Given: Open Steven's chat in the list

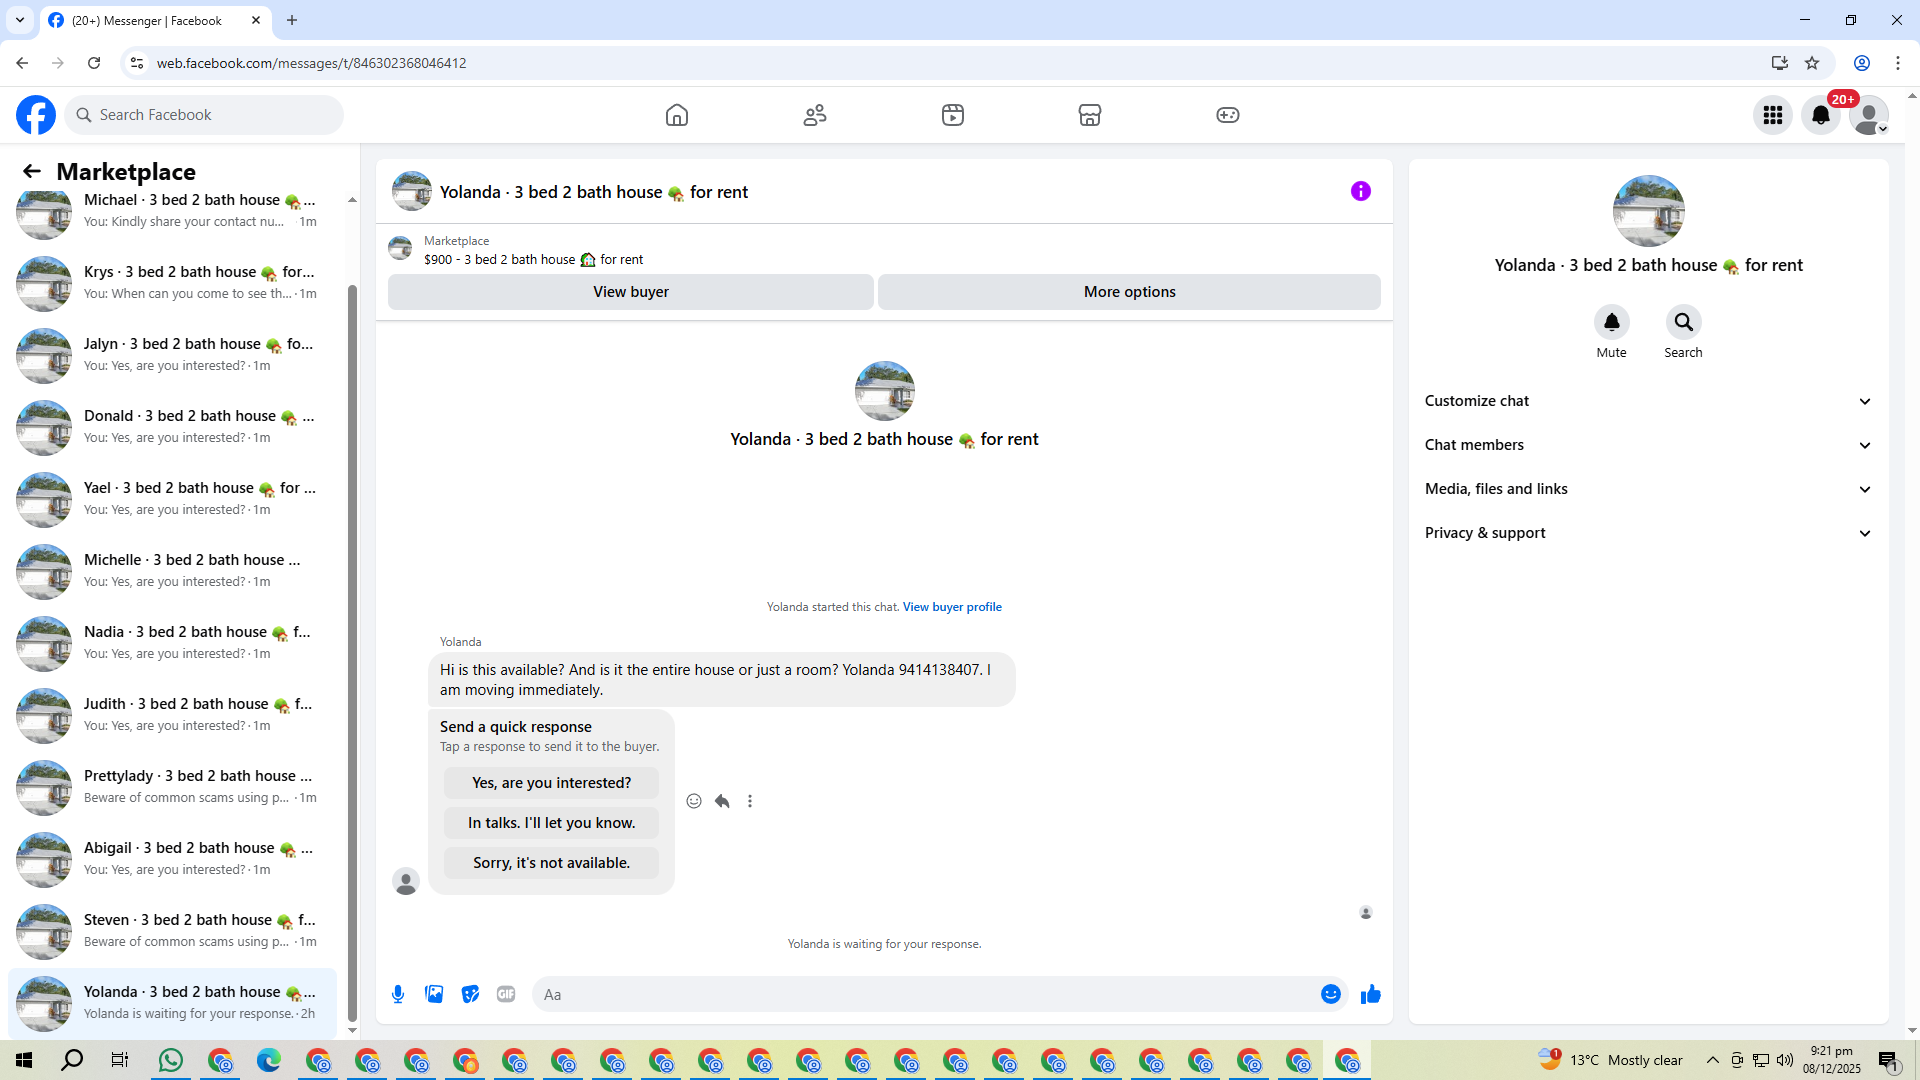Looking at the screenshot, I should pyautogui.click(x=172, y=931).
